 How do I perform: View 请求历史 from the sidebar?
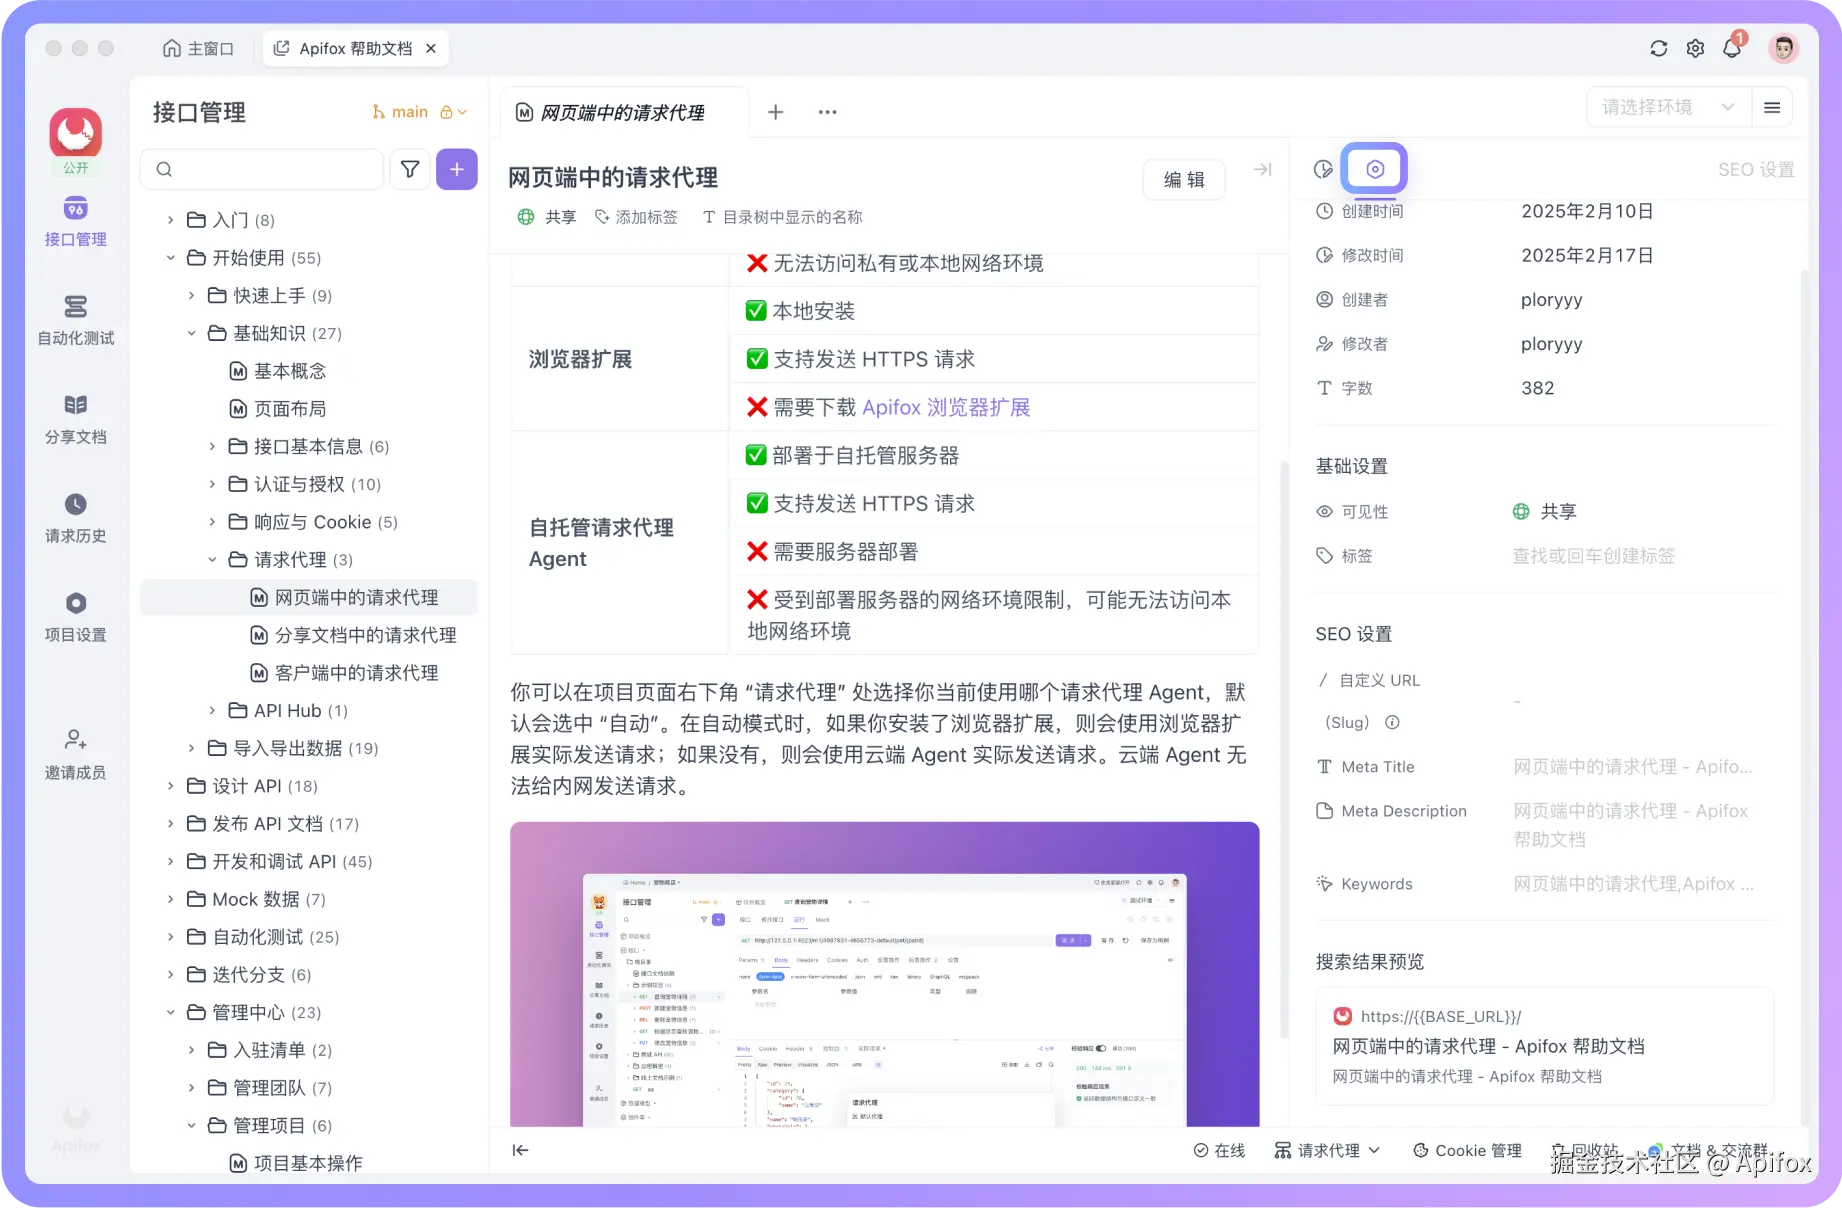pos(75,518)
